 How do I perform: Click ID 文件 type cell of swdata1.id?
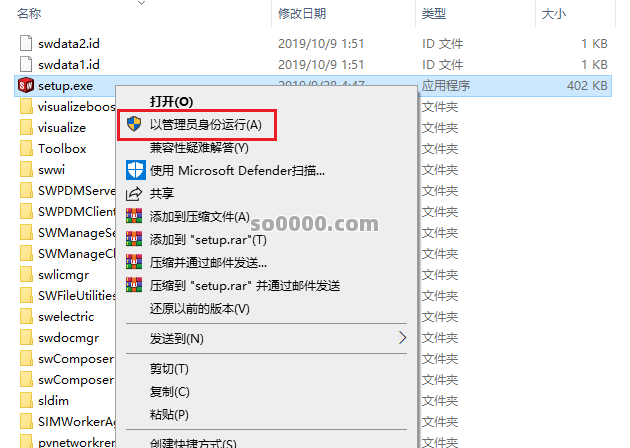442,65
